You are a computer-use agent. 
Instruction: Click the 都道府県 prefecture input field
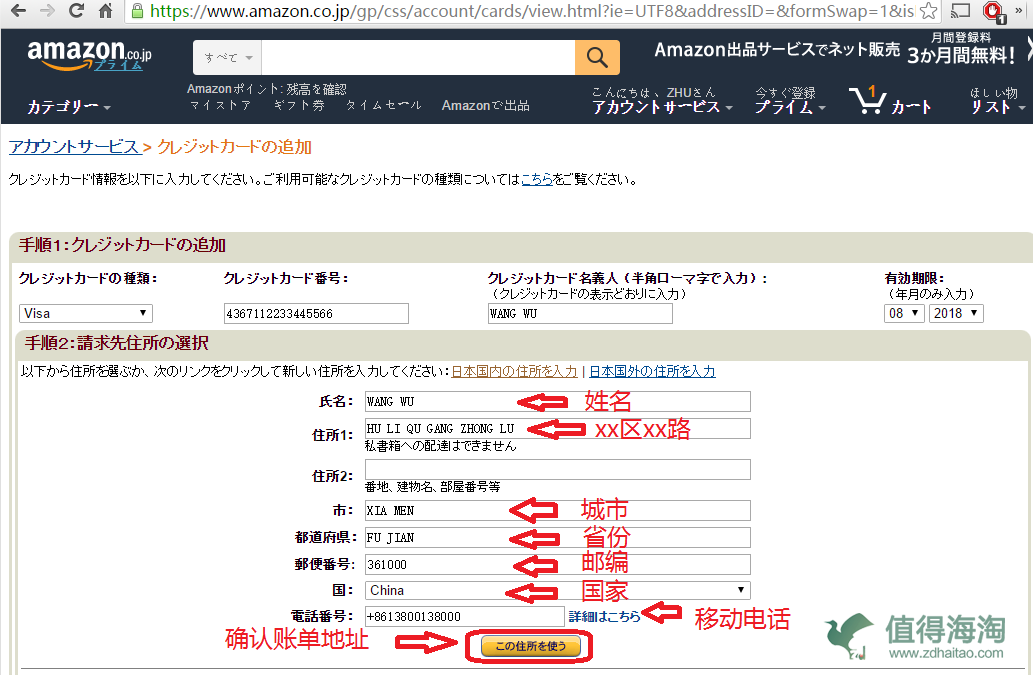pyautogui.click(x=557, y=537)
